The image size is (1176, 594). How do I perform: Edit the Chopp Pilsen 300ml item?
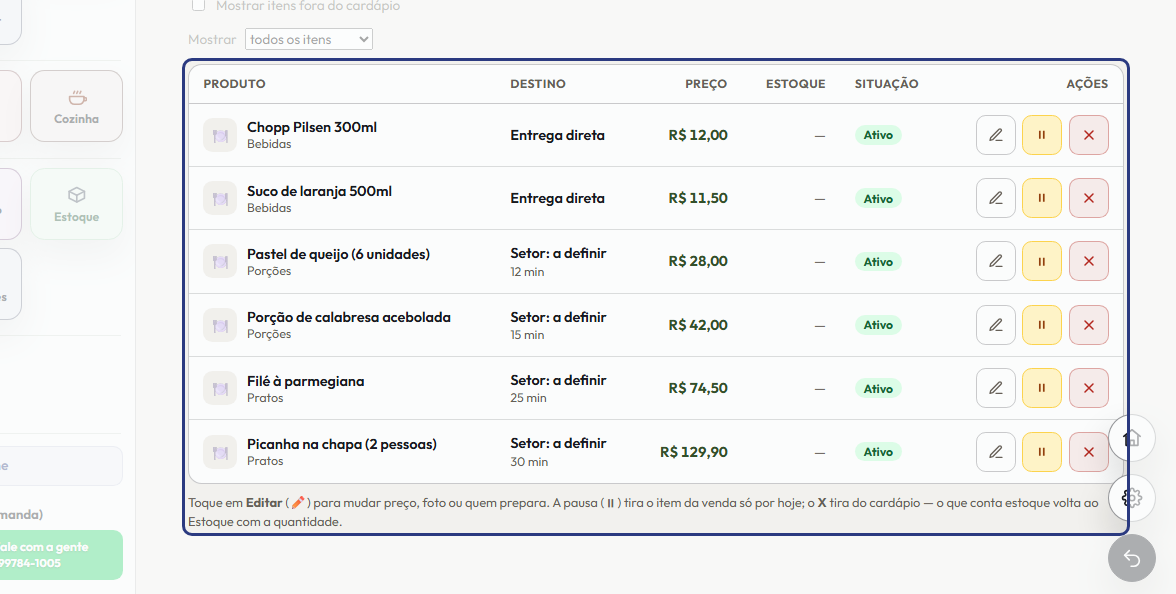pyautogui.click(x=995, y=135)
